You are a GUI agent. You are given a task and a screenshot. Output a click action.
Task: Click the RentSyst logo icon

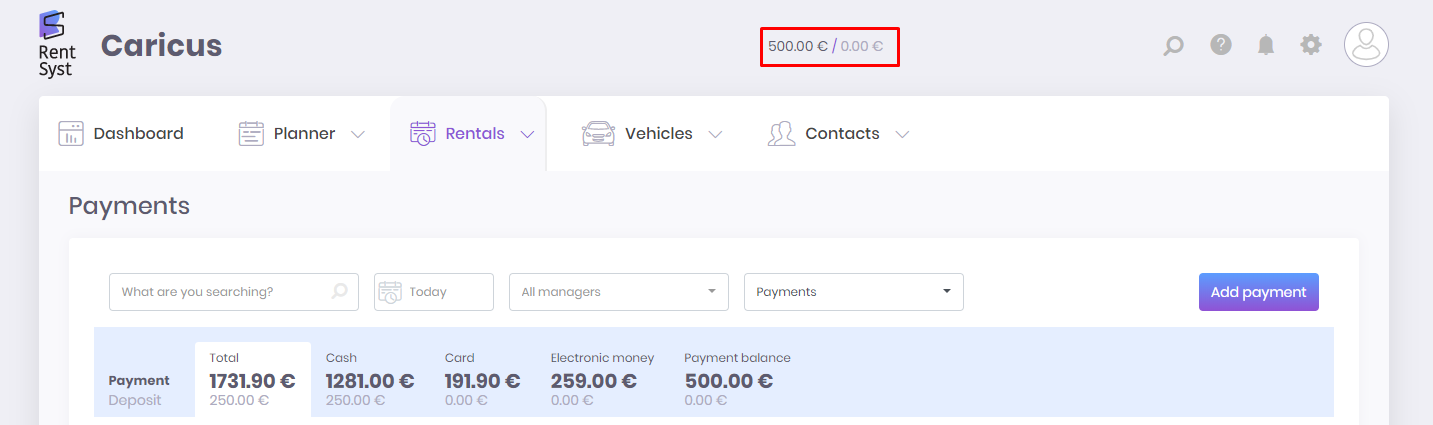(x=57, y=44)
